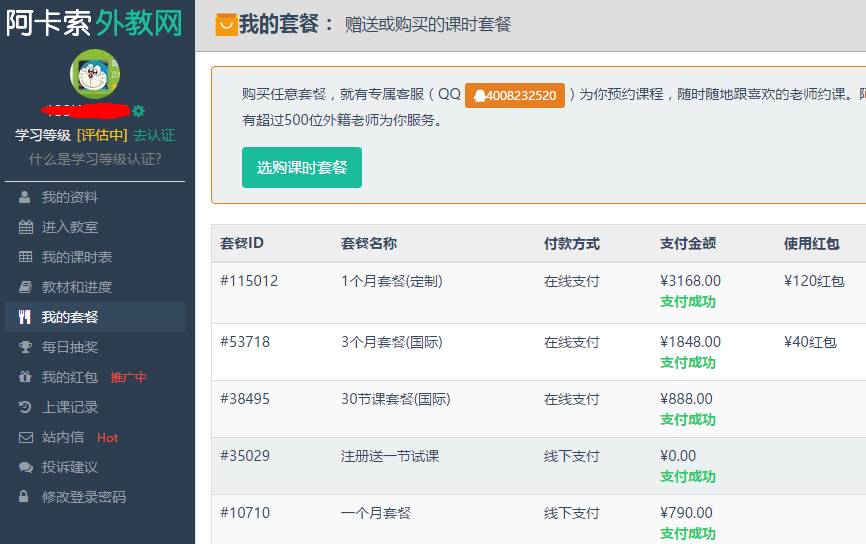Screen dimensions: 866x544
Task: Click the book icon beside 教材和进度
Action: tap(25, 287)
